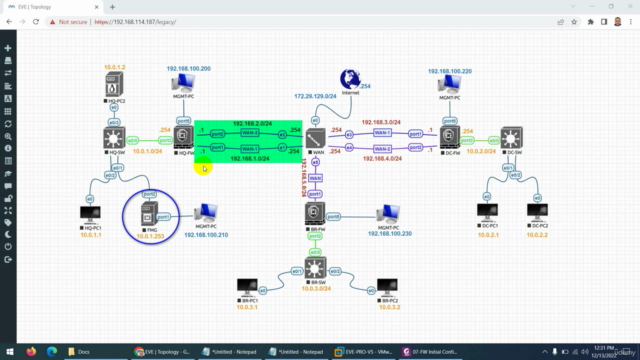
Task: Select MGMT-PC node labeled 192.168.100.200
Action: [183, 83]
